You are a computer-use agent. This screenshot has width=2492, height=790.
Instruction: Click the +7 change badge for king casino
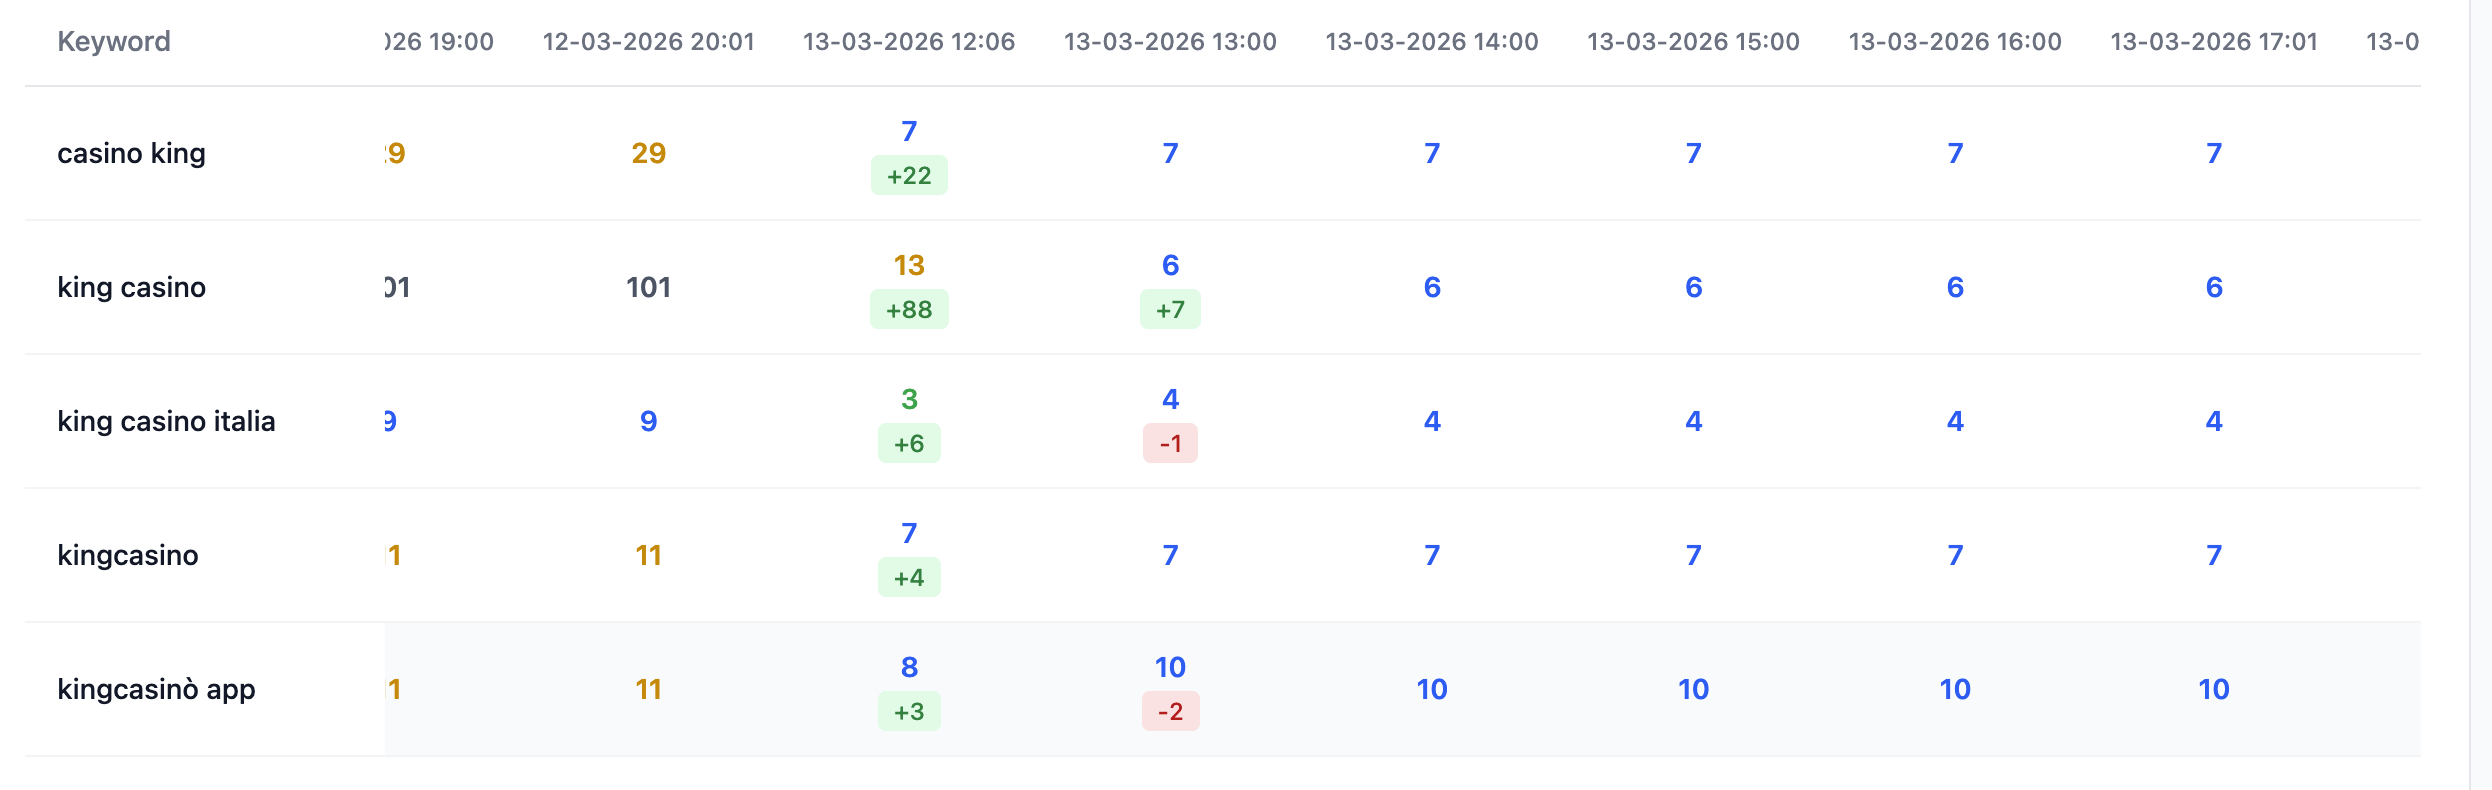(x=1170, y=310)
